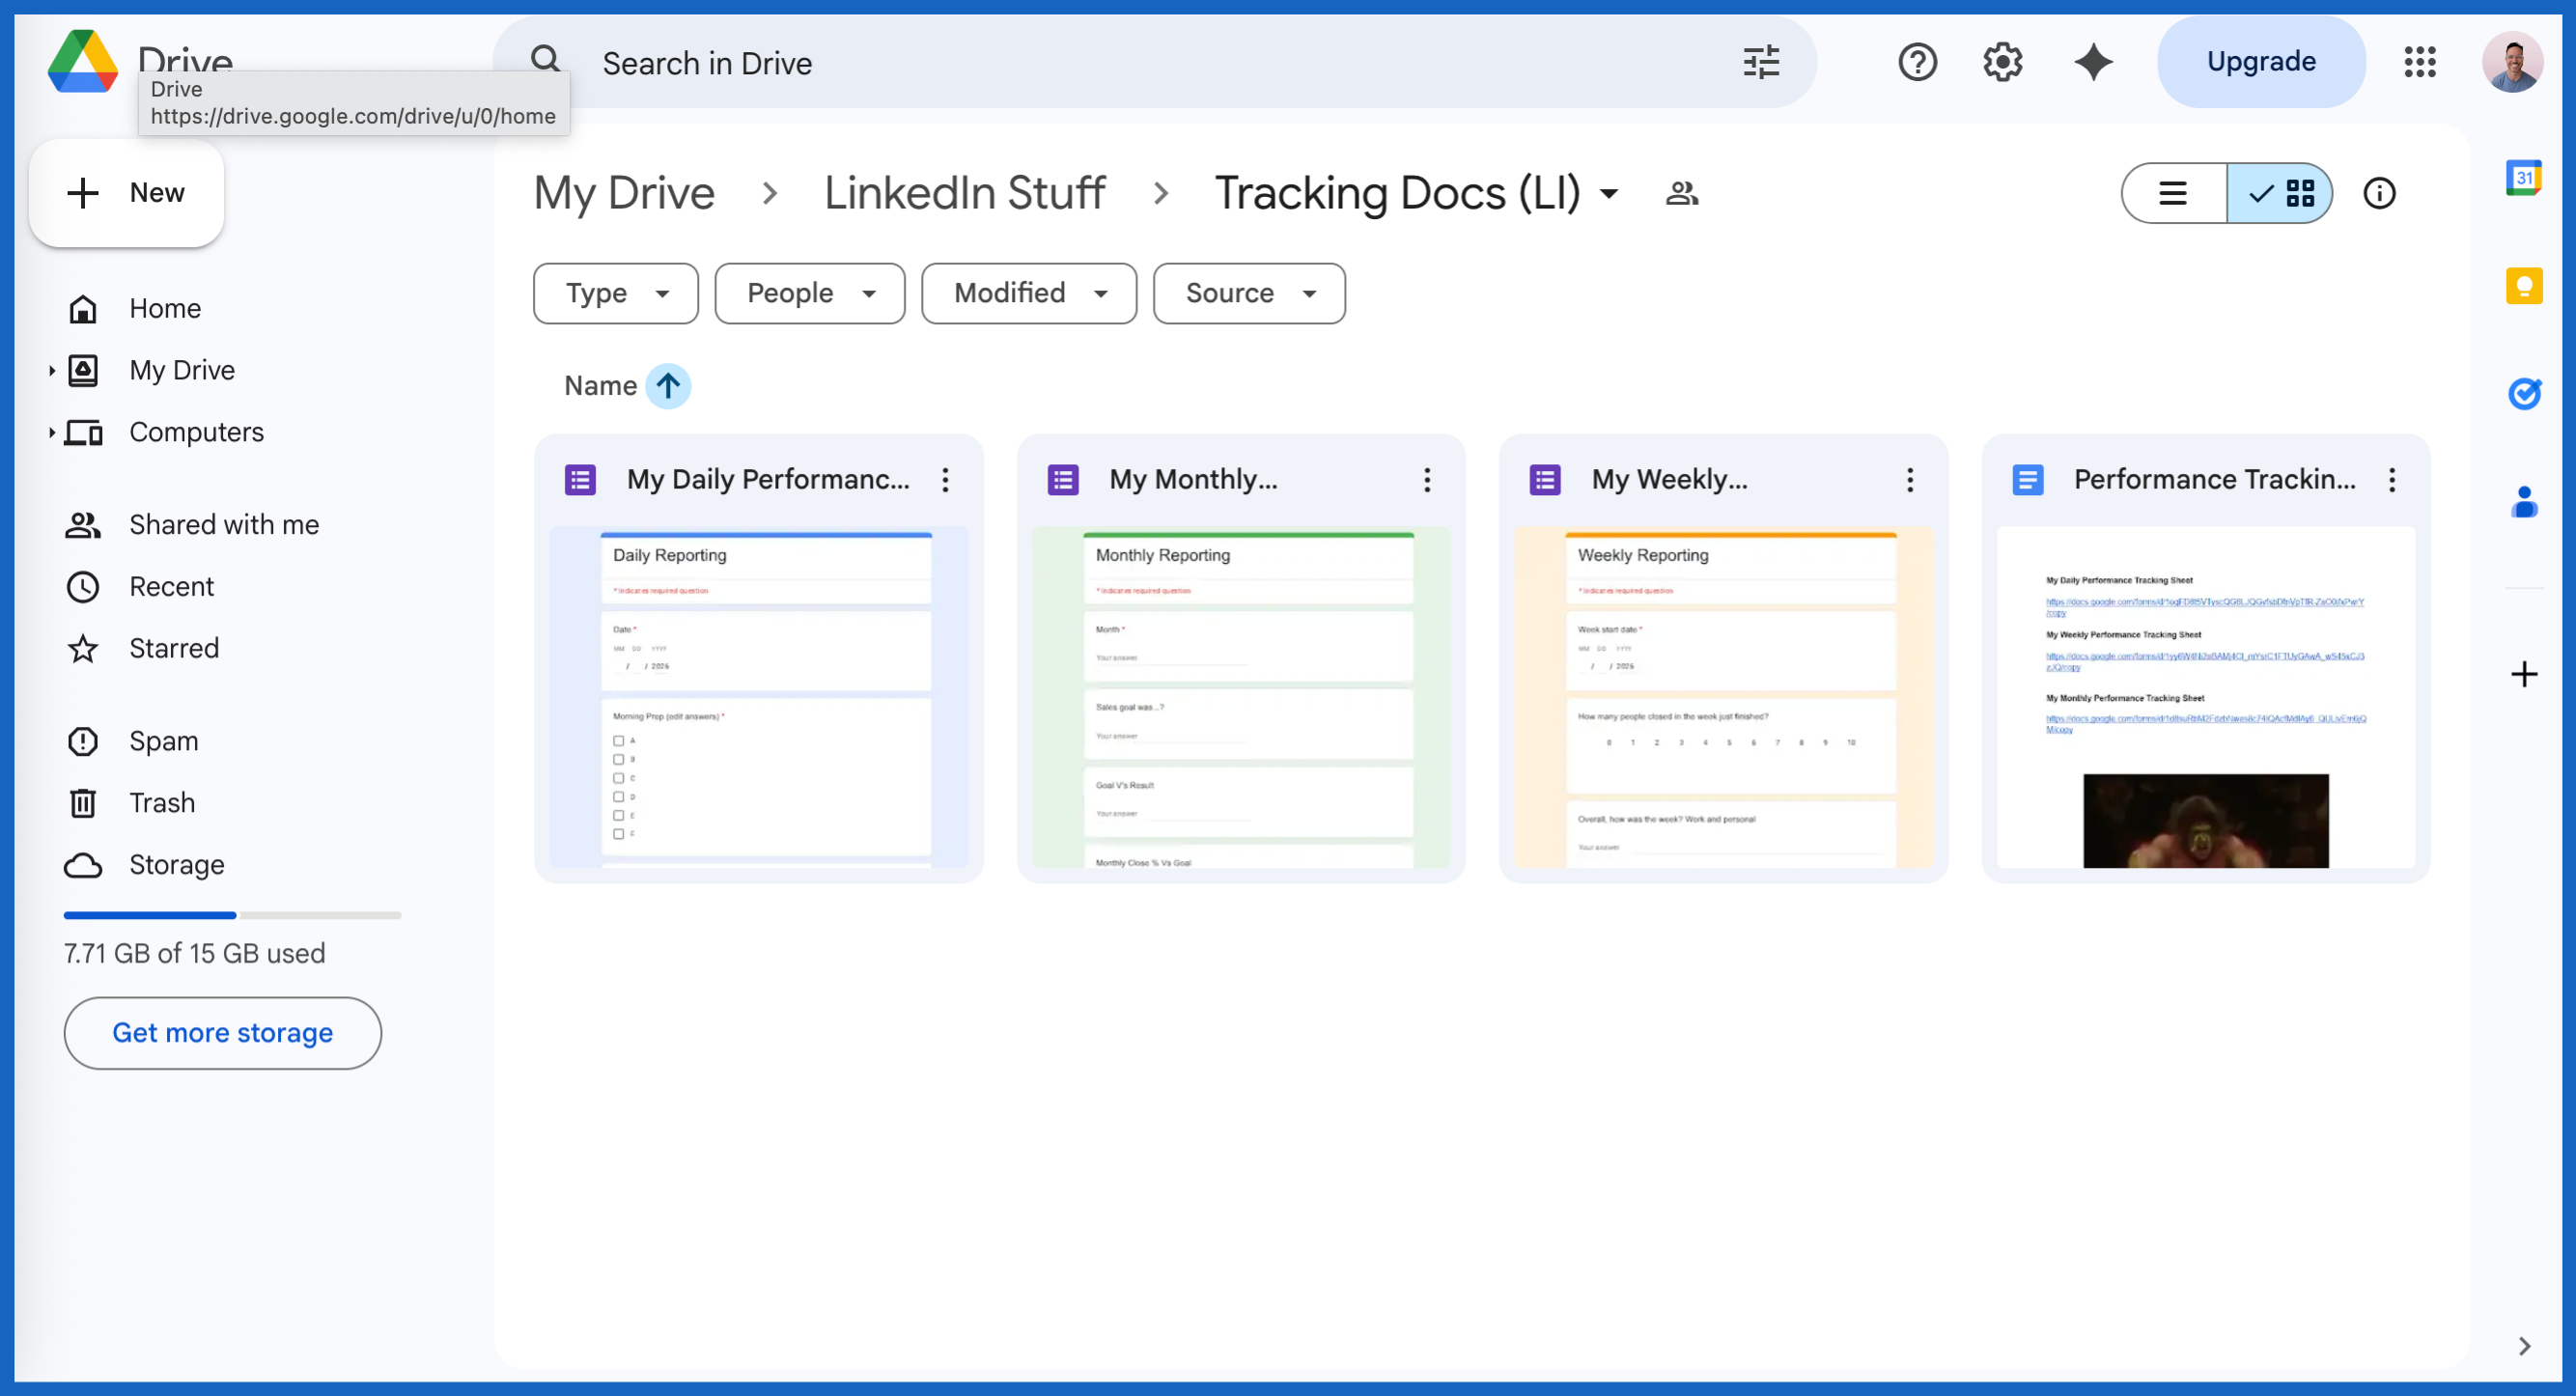Viewport: 2576px width, 1396px height.
Task: Open the Modified filter dropdown
Action: pos(1028,293)
